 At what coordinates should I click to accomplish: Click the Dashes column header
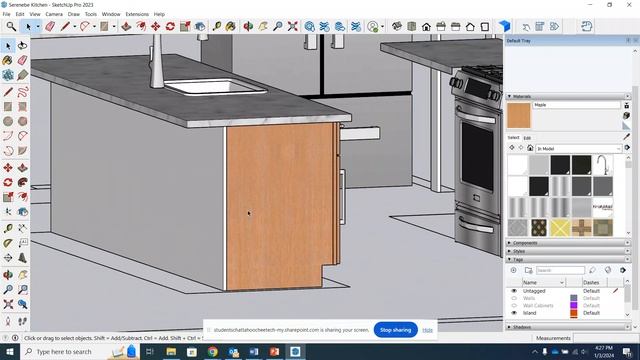(591, 282)
